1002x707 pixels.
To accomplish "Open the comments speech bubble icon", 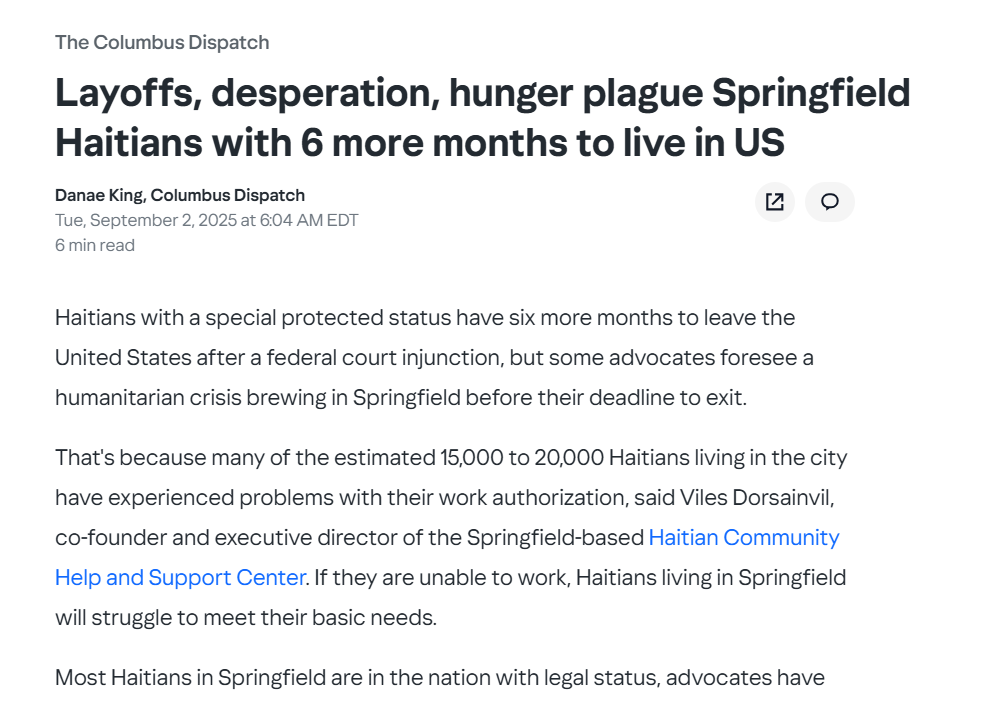I will pyautogui.click(x=829, y=202).
